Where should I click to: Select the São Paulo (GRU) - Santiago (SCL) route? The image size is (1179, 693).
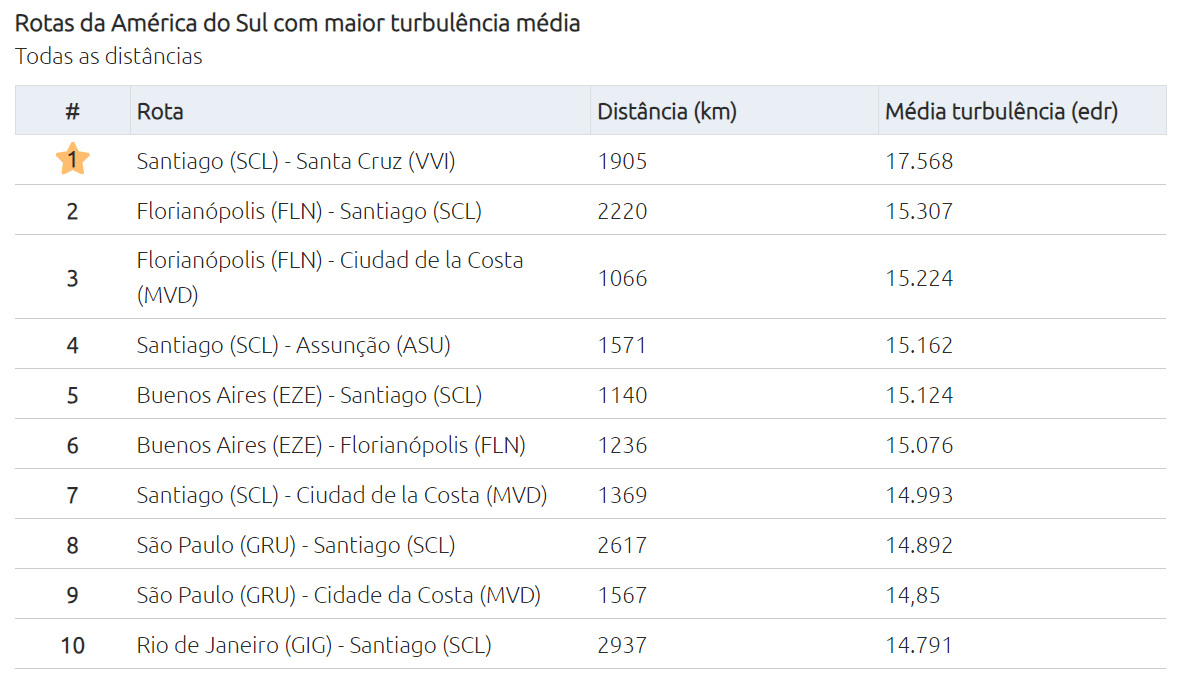click(x=296, y=545)
